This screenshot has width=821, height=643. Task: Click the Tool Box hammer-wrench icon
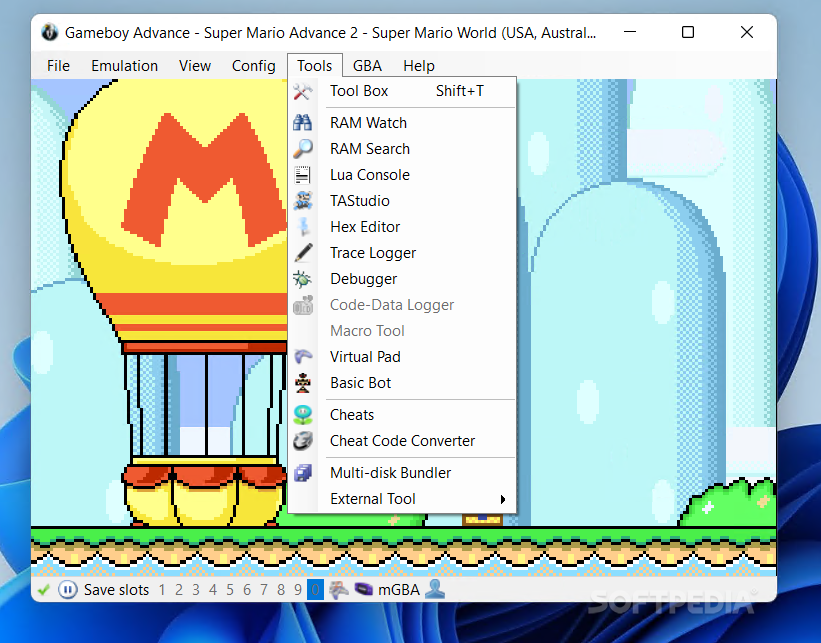tap(303, 91)
